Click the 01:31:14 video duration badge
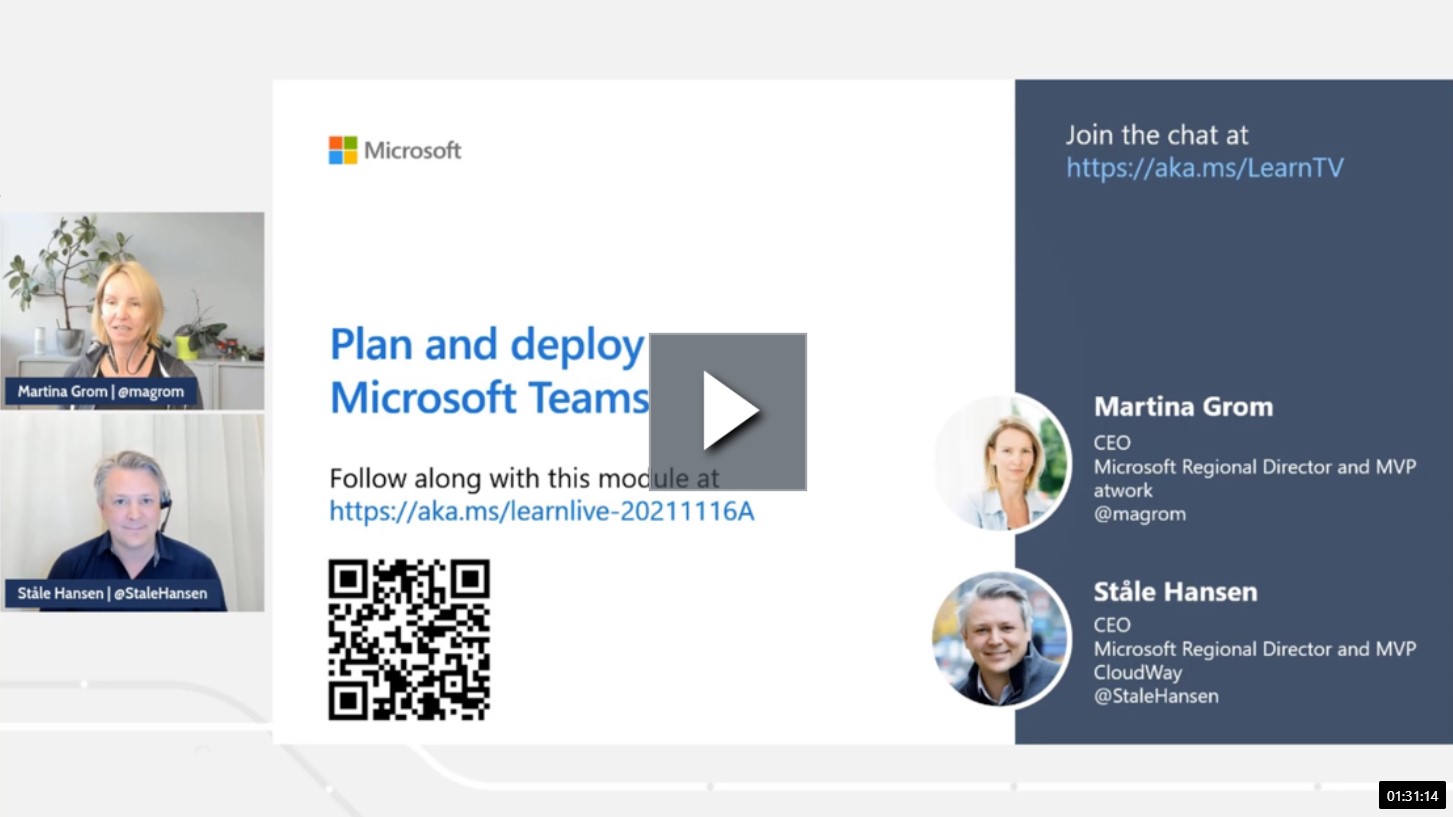 click(1412, 796)
